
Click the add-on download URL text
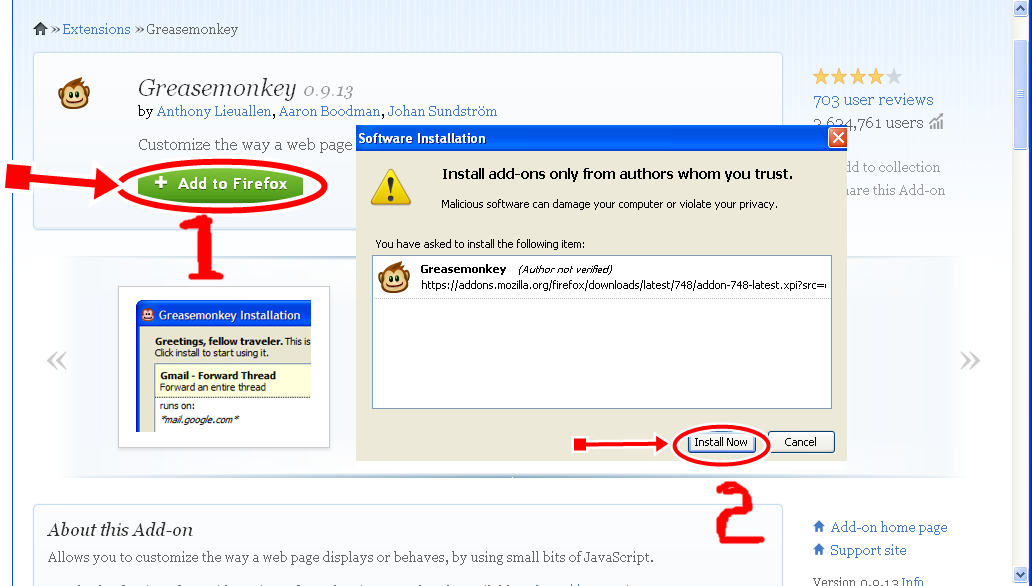click(x=623, y=286)
